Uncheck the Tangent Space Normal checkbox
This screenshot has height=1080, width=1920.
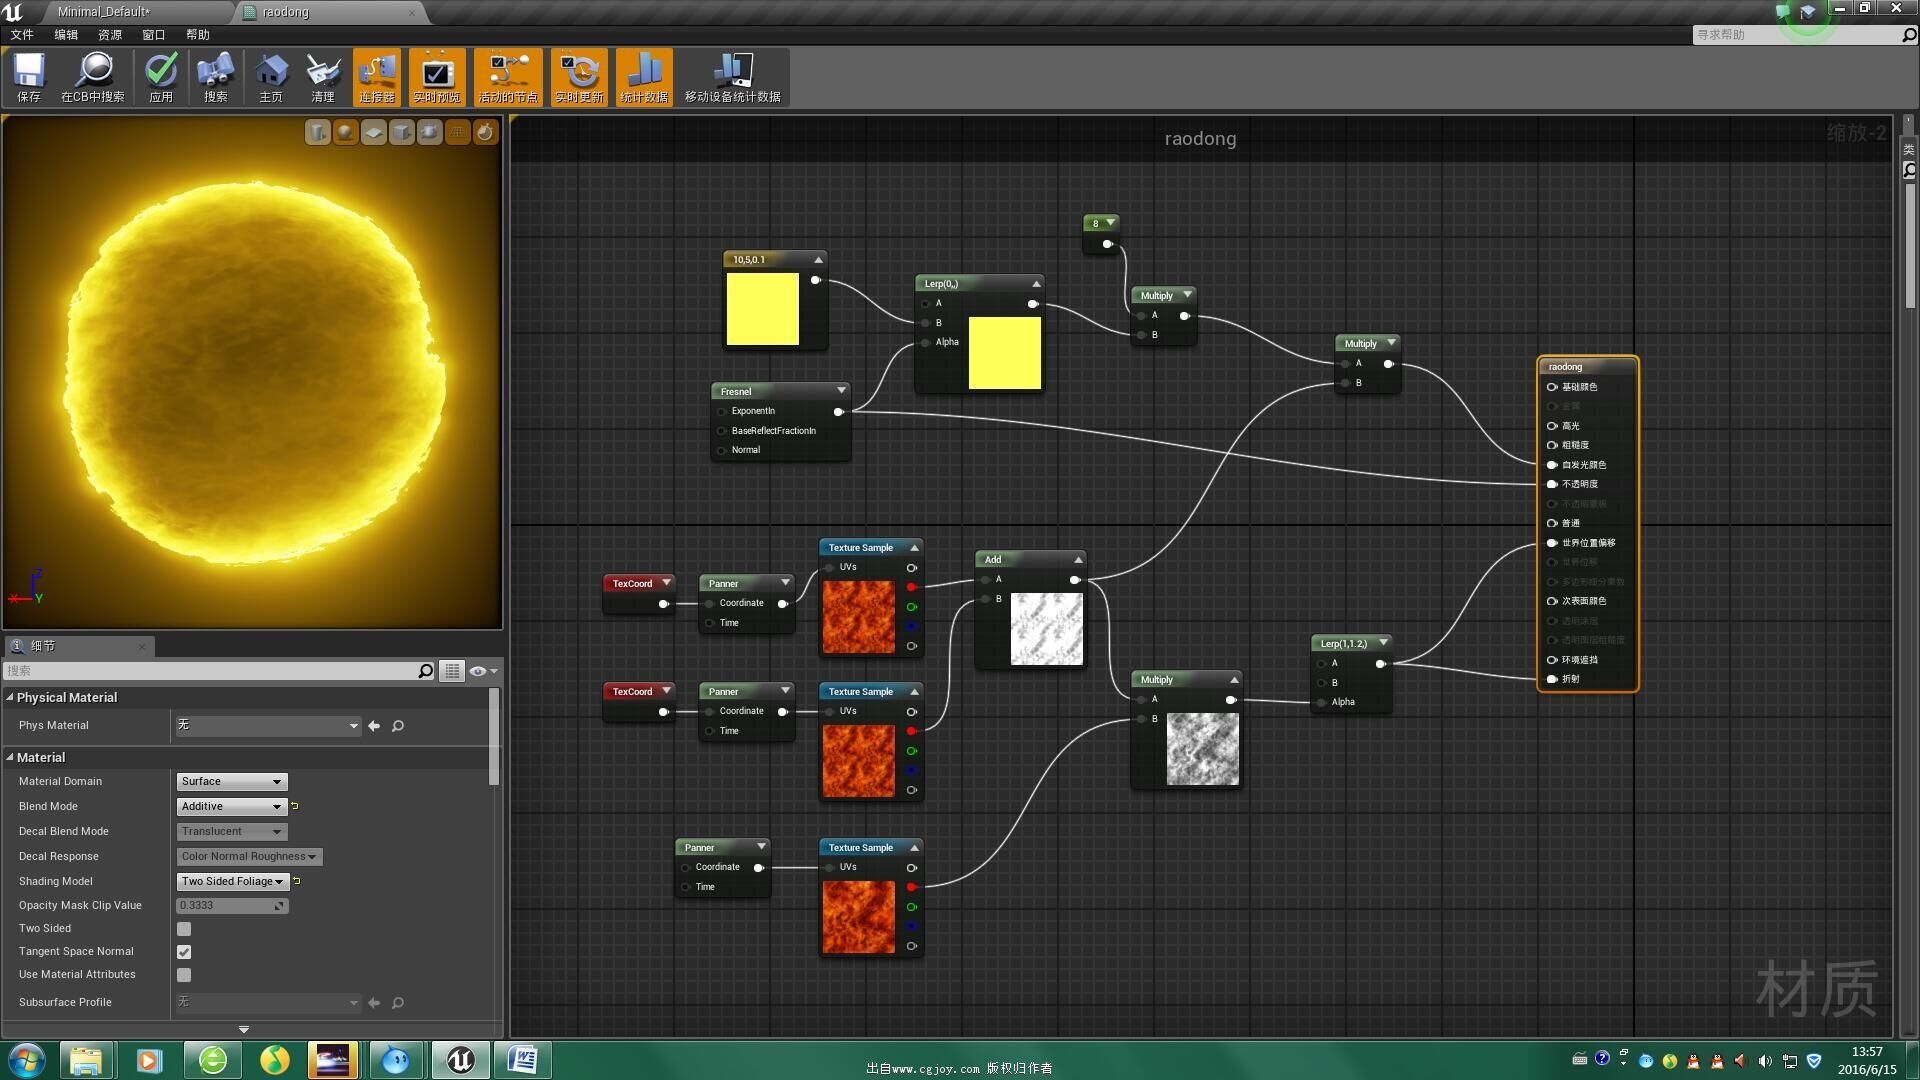tap(184, 952)
